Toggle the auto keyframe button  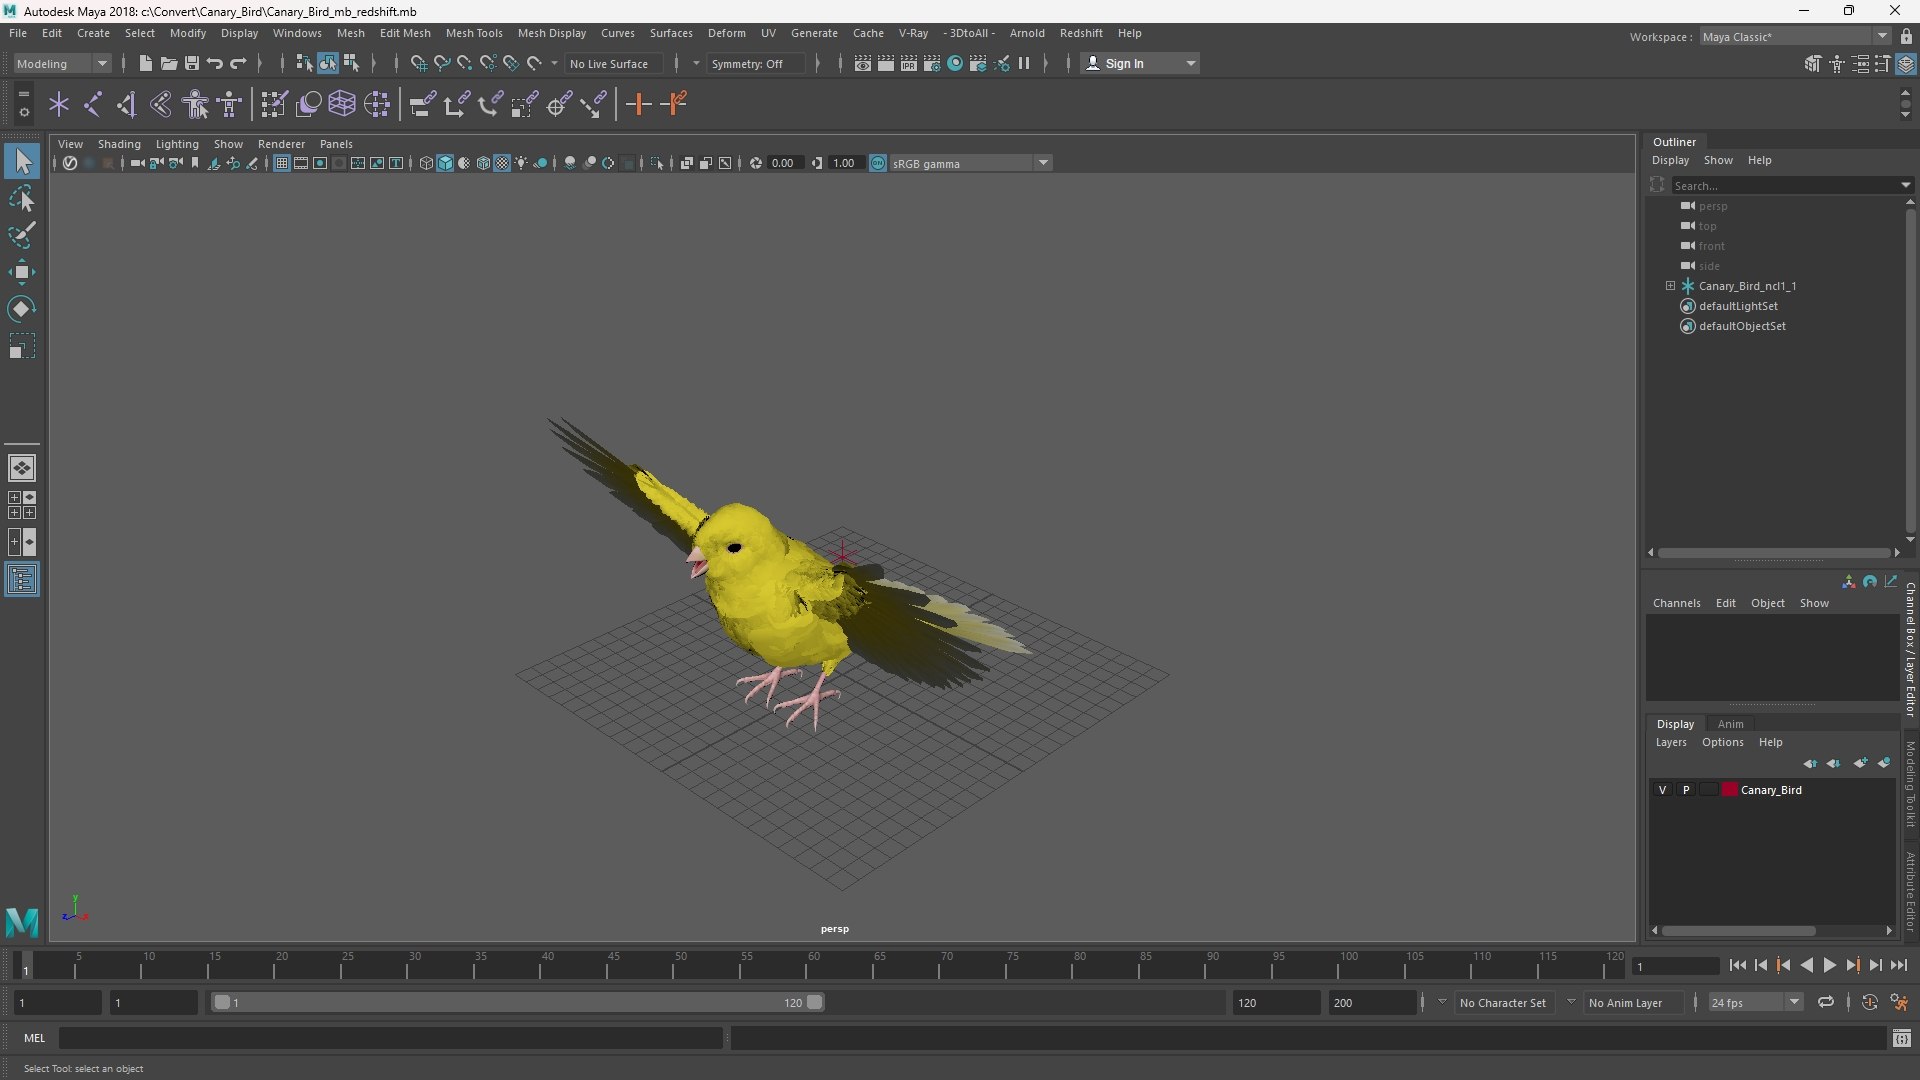point(1869,1002)
